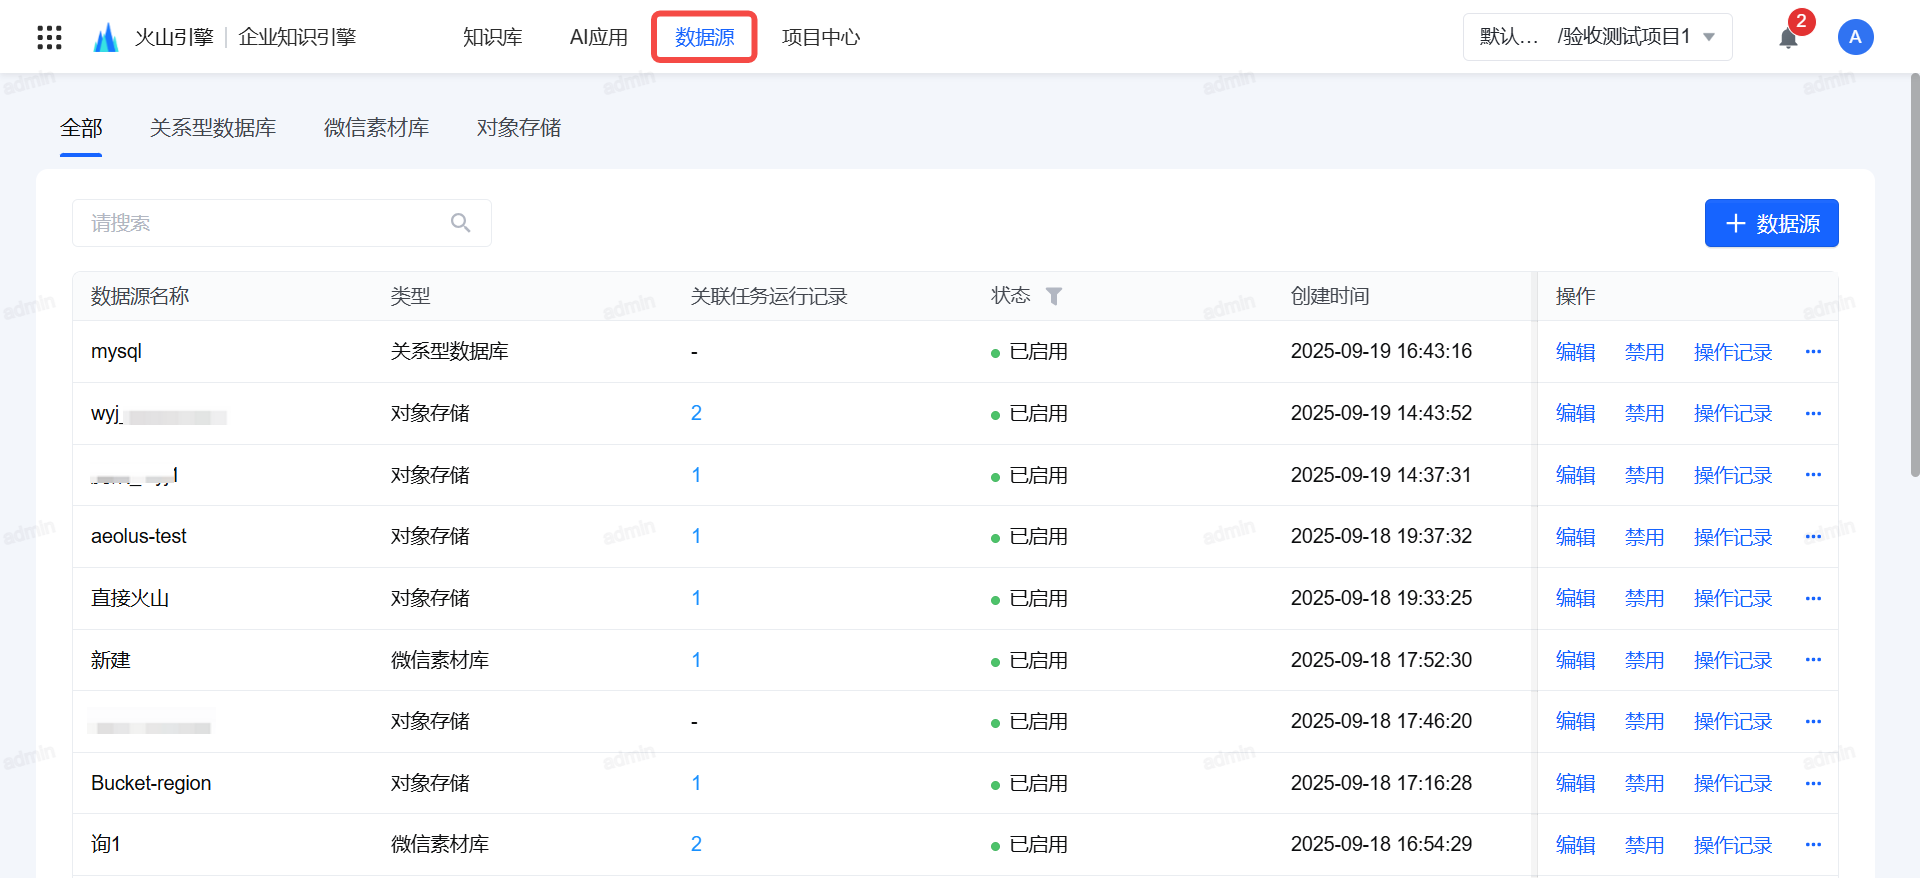Click the search magnifier icon
Viewport: 1920px width, 878px height.
tap(460, 223)
